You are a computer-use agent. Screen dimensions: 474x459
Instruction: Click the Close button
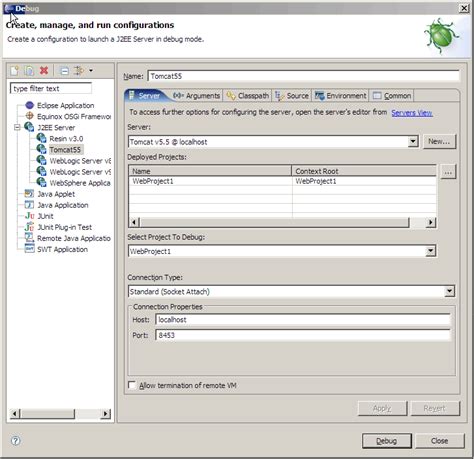point(440,441)
